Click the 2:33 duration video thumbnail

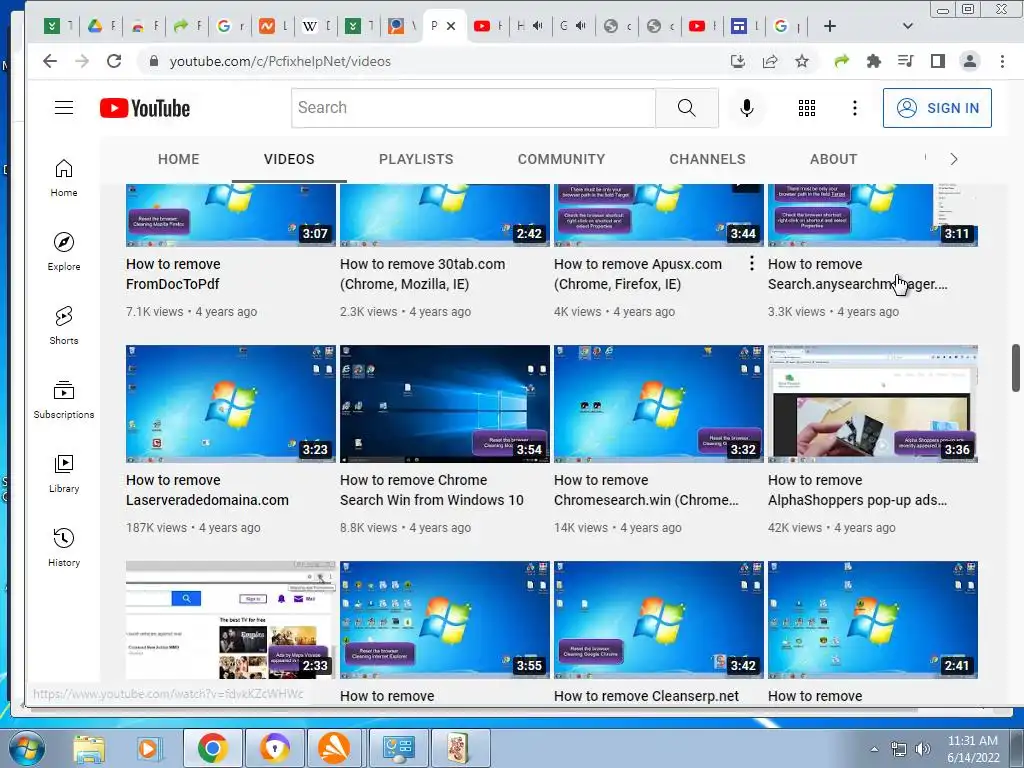click(x=231, y=620)
